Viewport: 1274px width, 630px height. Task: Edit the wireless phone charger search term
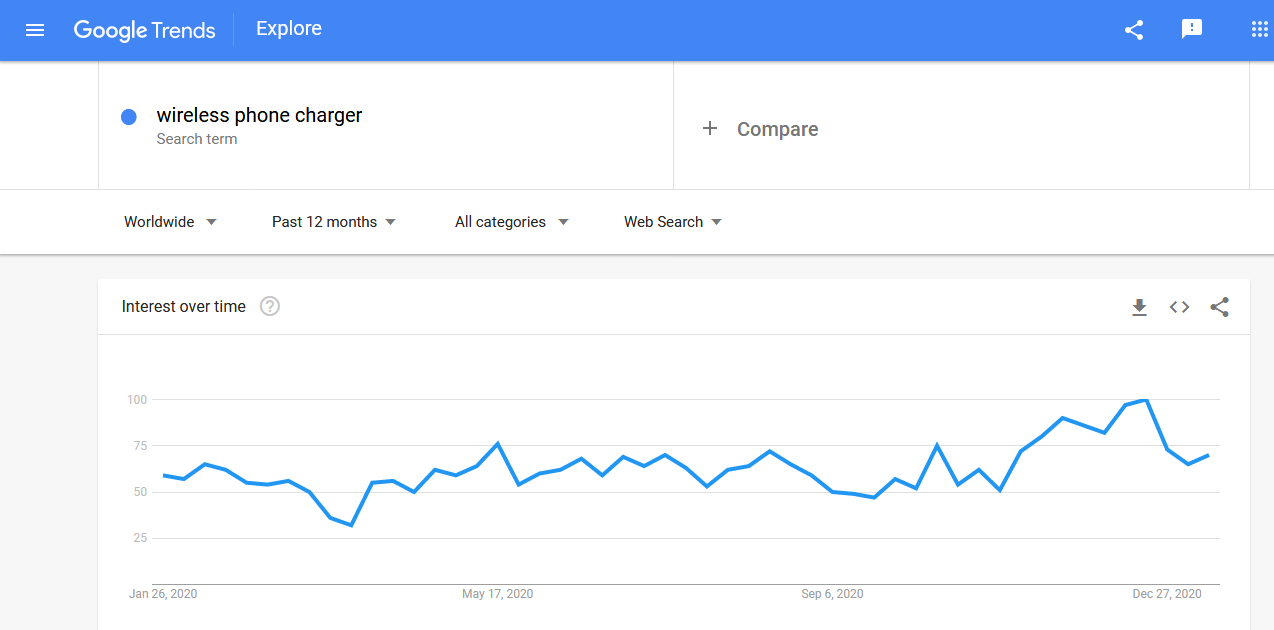coord(259,115)
